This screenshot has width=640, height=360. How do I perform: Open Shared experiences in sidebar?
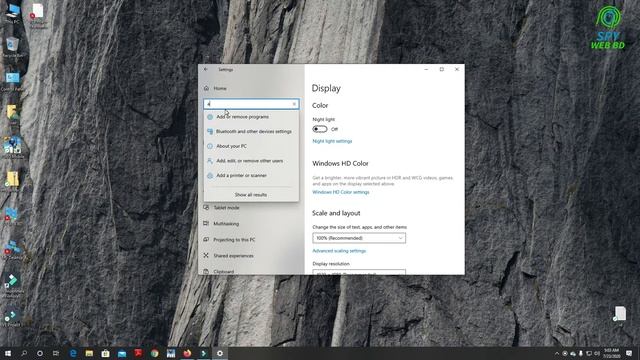click(233, 256)
